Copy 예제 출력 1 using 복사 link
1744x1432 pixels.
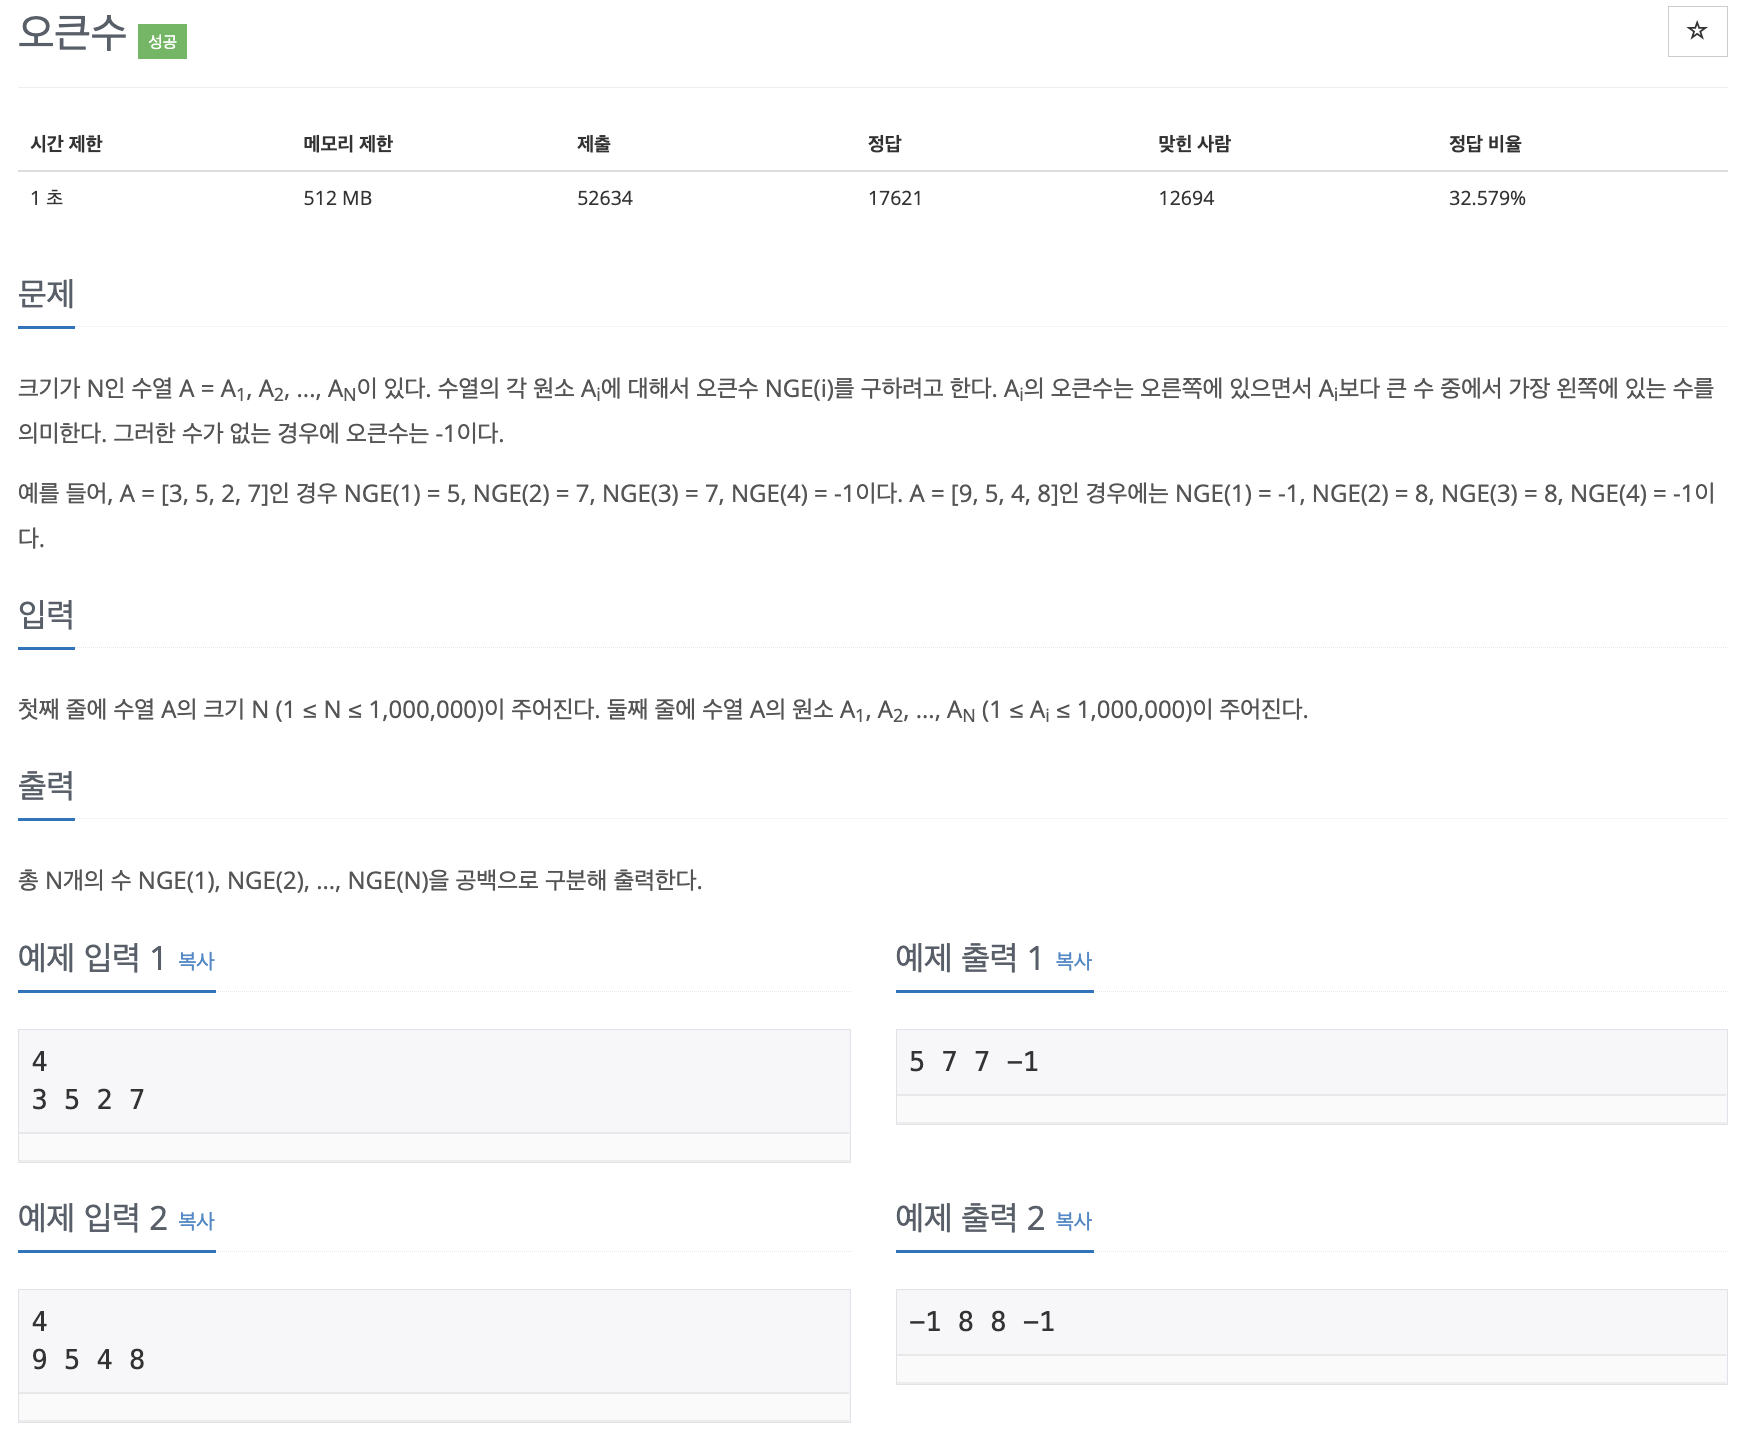[x=1073, y=961]
